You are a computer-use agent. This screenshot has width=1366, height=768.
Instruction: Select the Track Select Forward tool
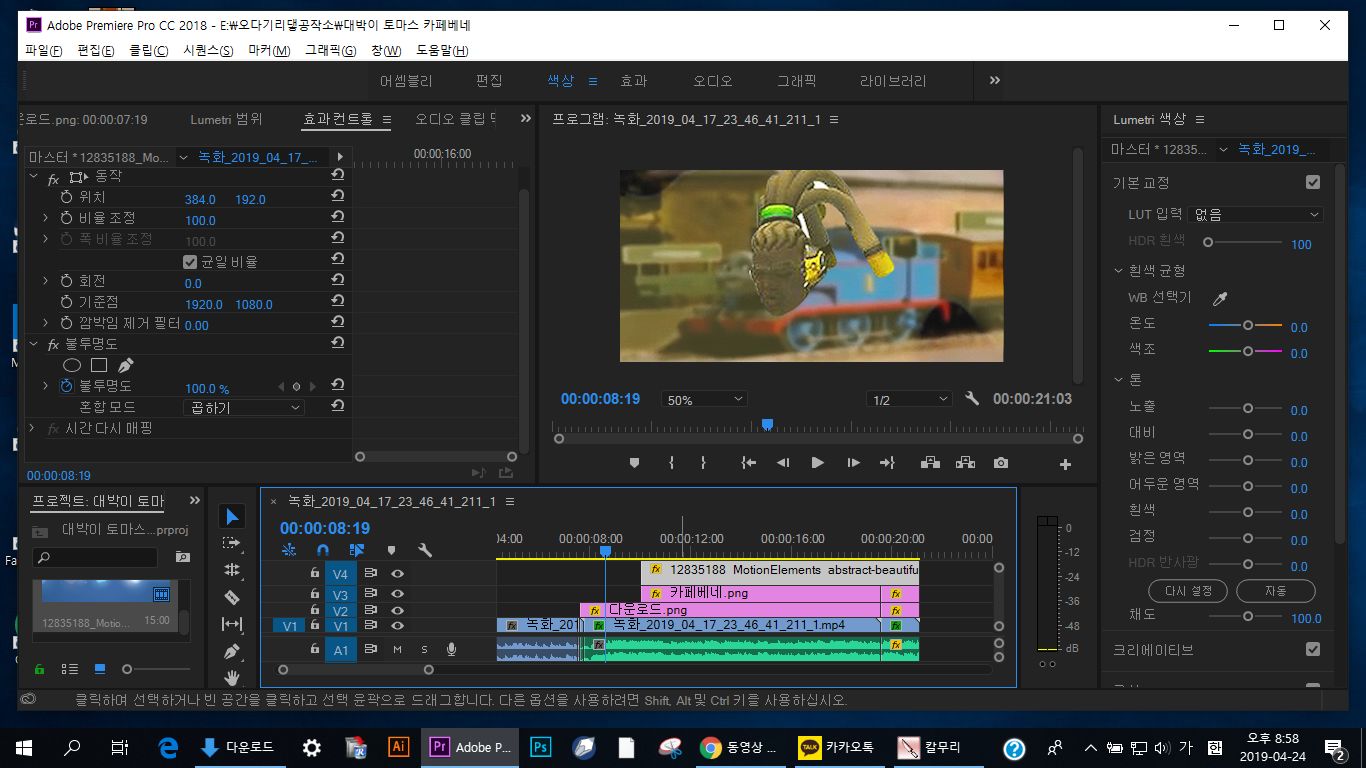[x=232, y=543]
